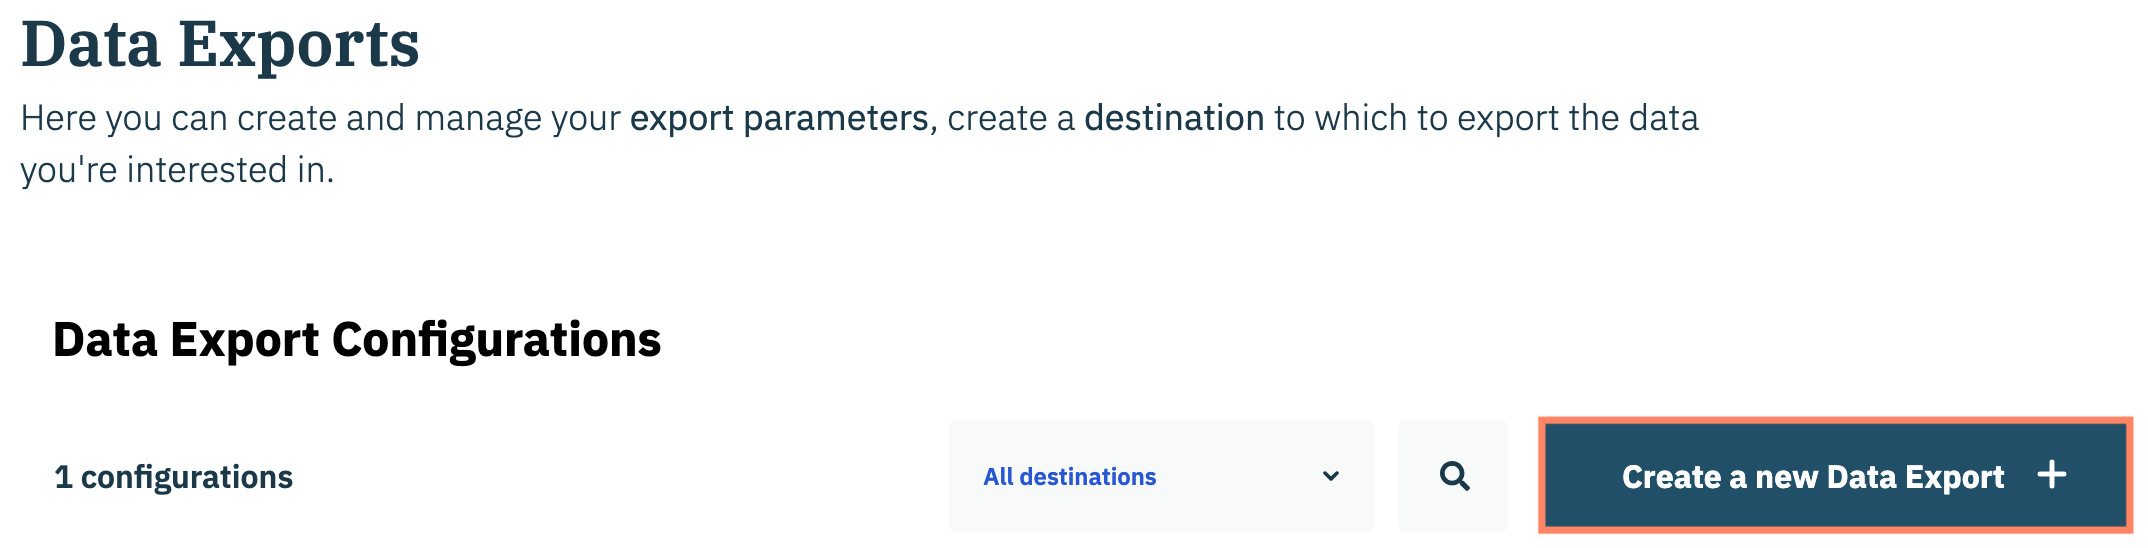Click the magnifying glass search icon
The height and width of the screenshot is (548, 2148).
(1454, 476)
